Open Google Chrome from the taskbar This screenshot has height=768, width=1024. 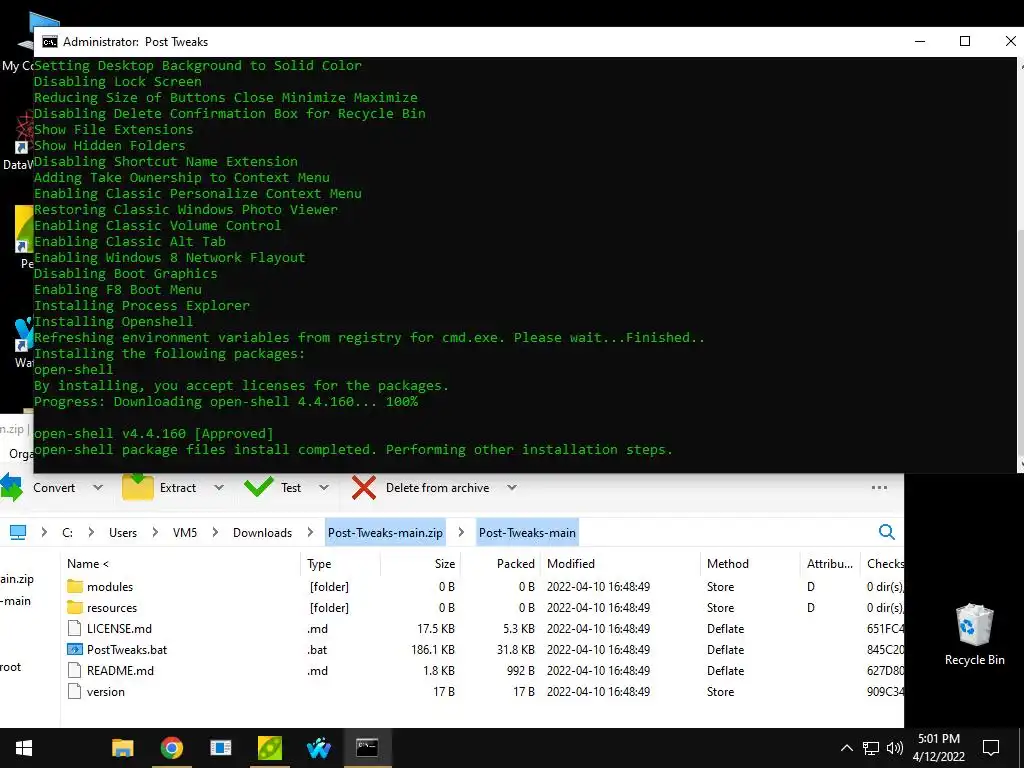coord(172,748)
